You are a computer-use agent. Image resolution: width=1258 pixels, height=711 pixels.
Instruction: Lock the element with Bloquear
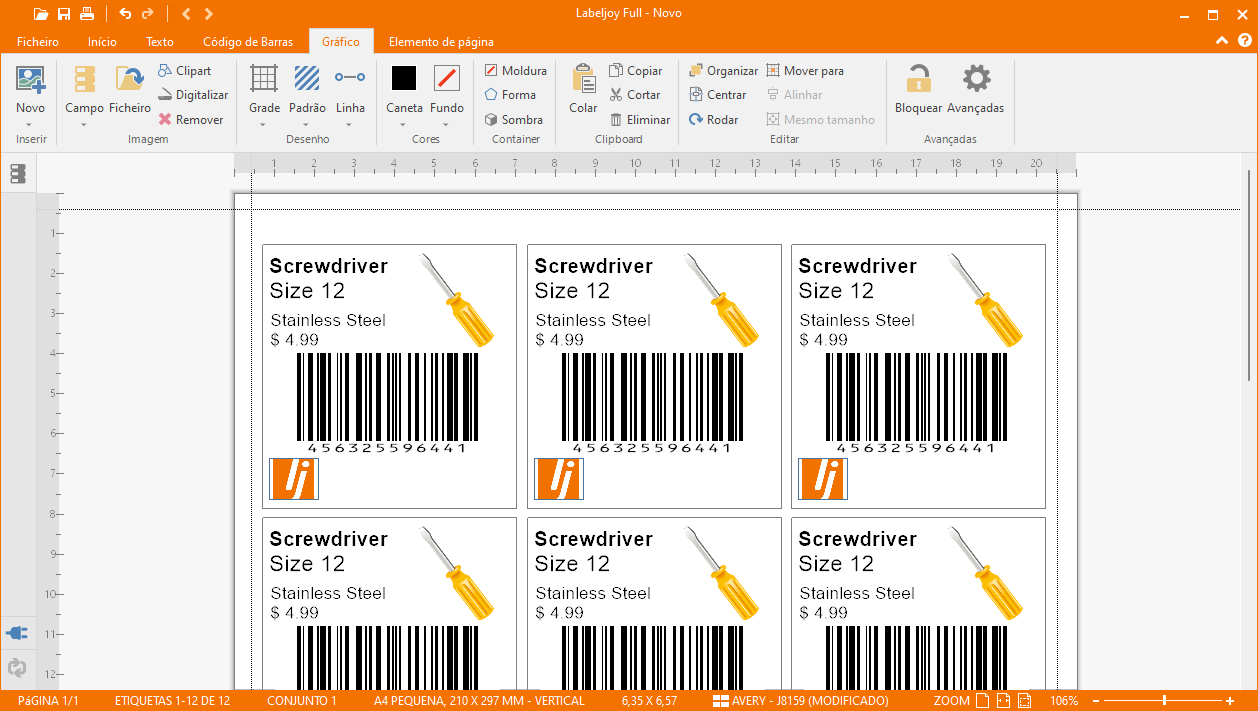click(x=918, y=91)
